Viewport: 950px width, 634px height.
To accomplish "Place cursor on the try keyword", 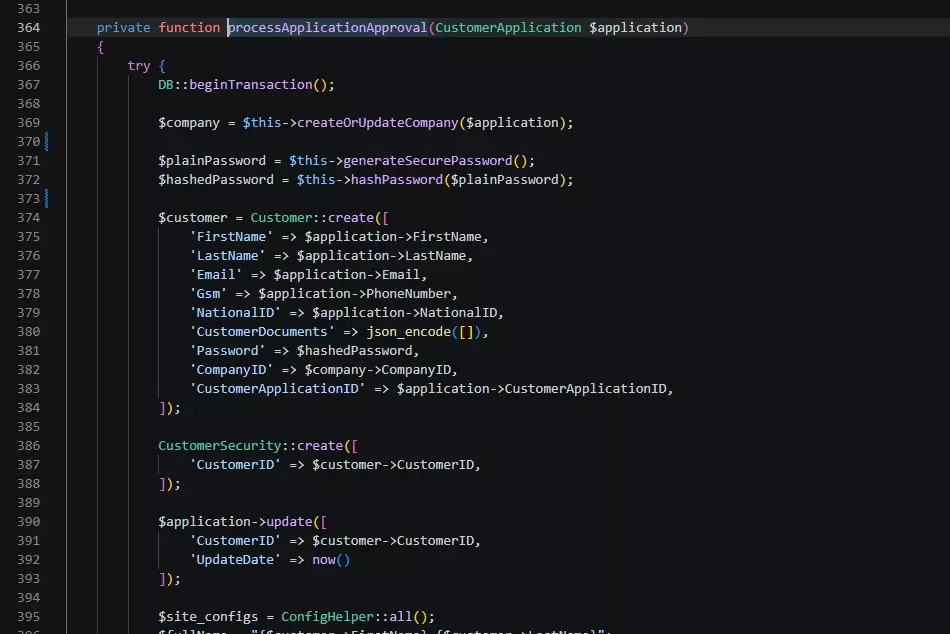I will (x=139, y=65).
